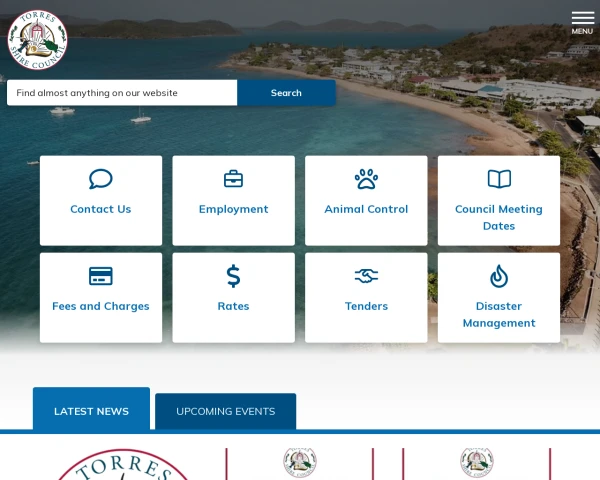The height and width of the screenshot is (480, 600).
Task: Click the Contact Us speech bubble icon
Action: tap(101, 179)
